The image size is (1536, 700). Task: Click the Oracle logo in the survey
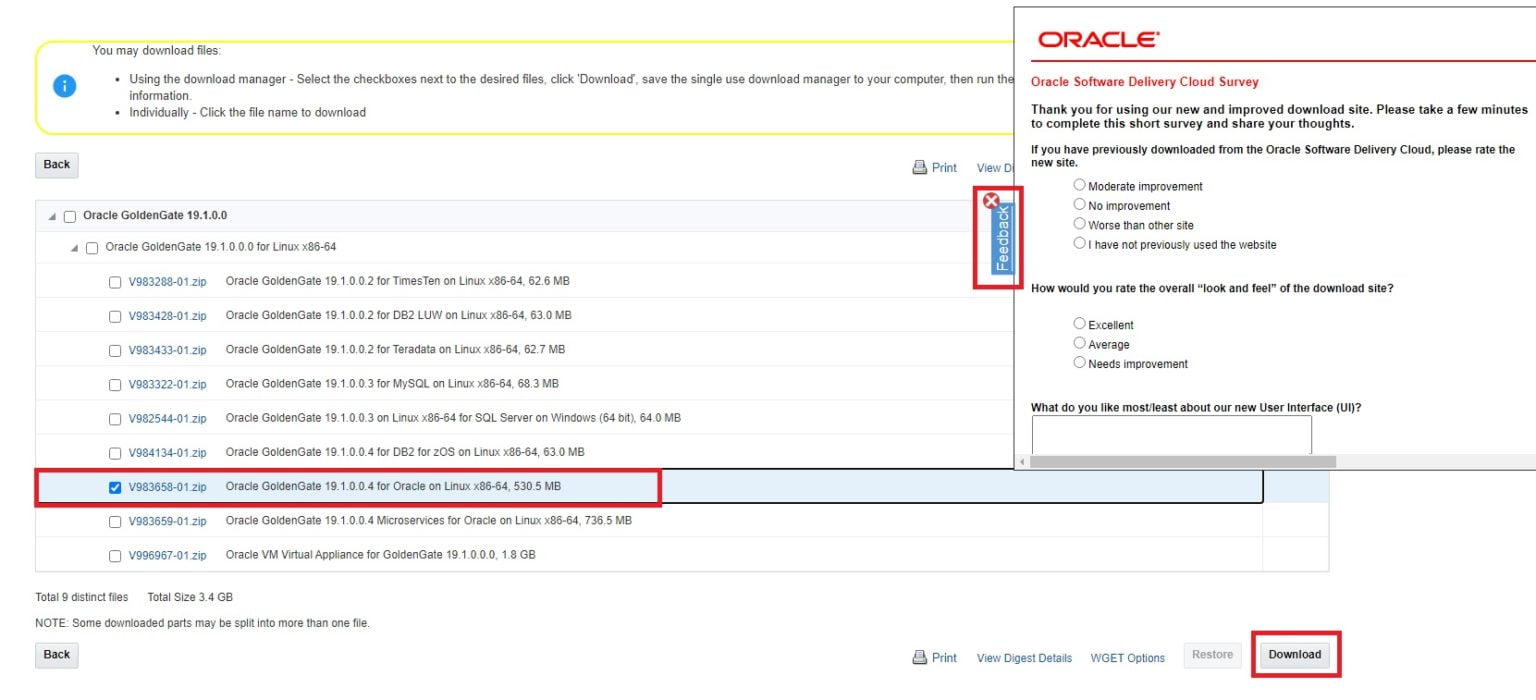tap(1098, 40)
